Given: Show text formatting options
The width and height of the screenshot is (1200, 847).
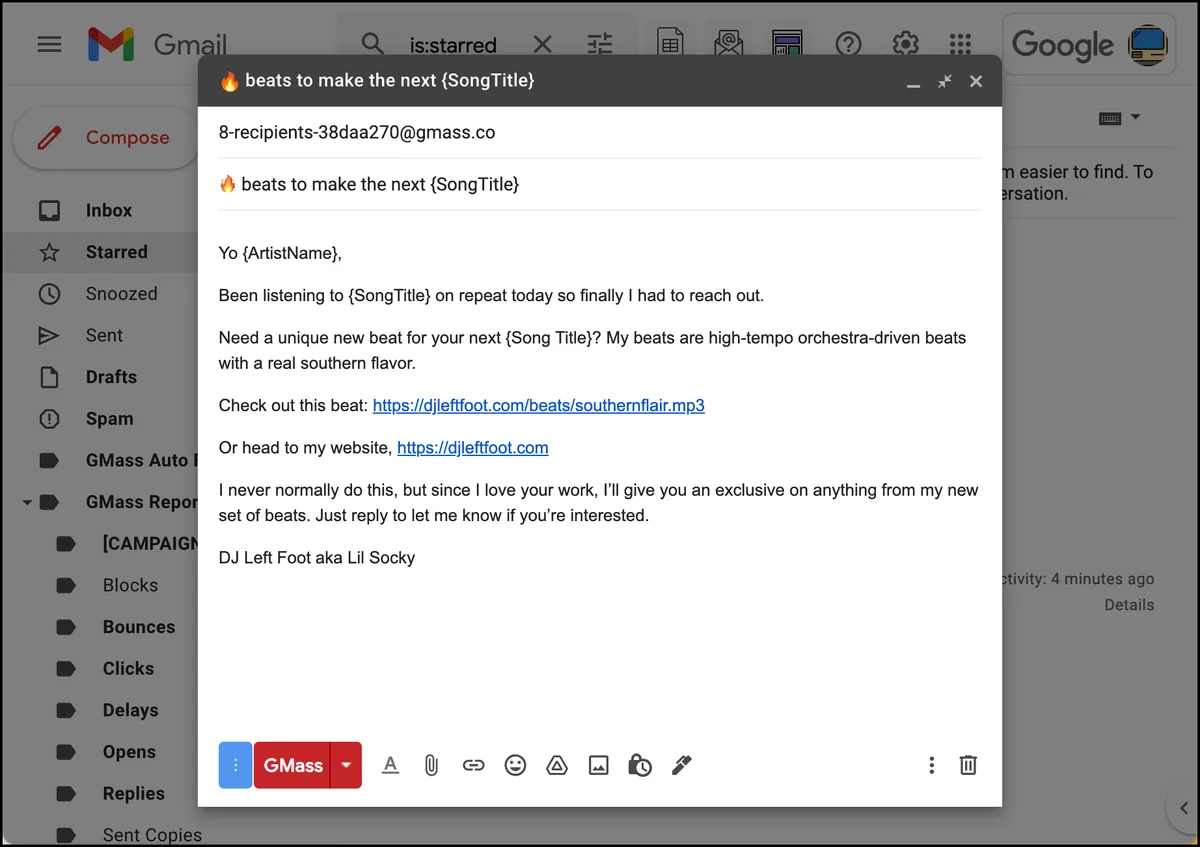Looking at the screenshot, I should 391,765.
